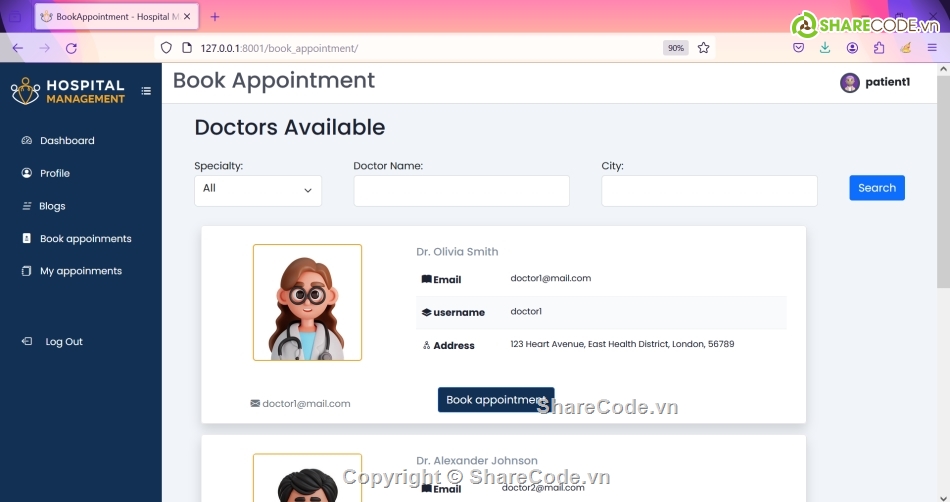
Task: Click the icon next to Address
Action: pyautogui.click(x=427, y=345)
